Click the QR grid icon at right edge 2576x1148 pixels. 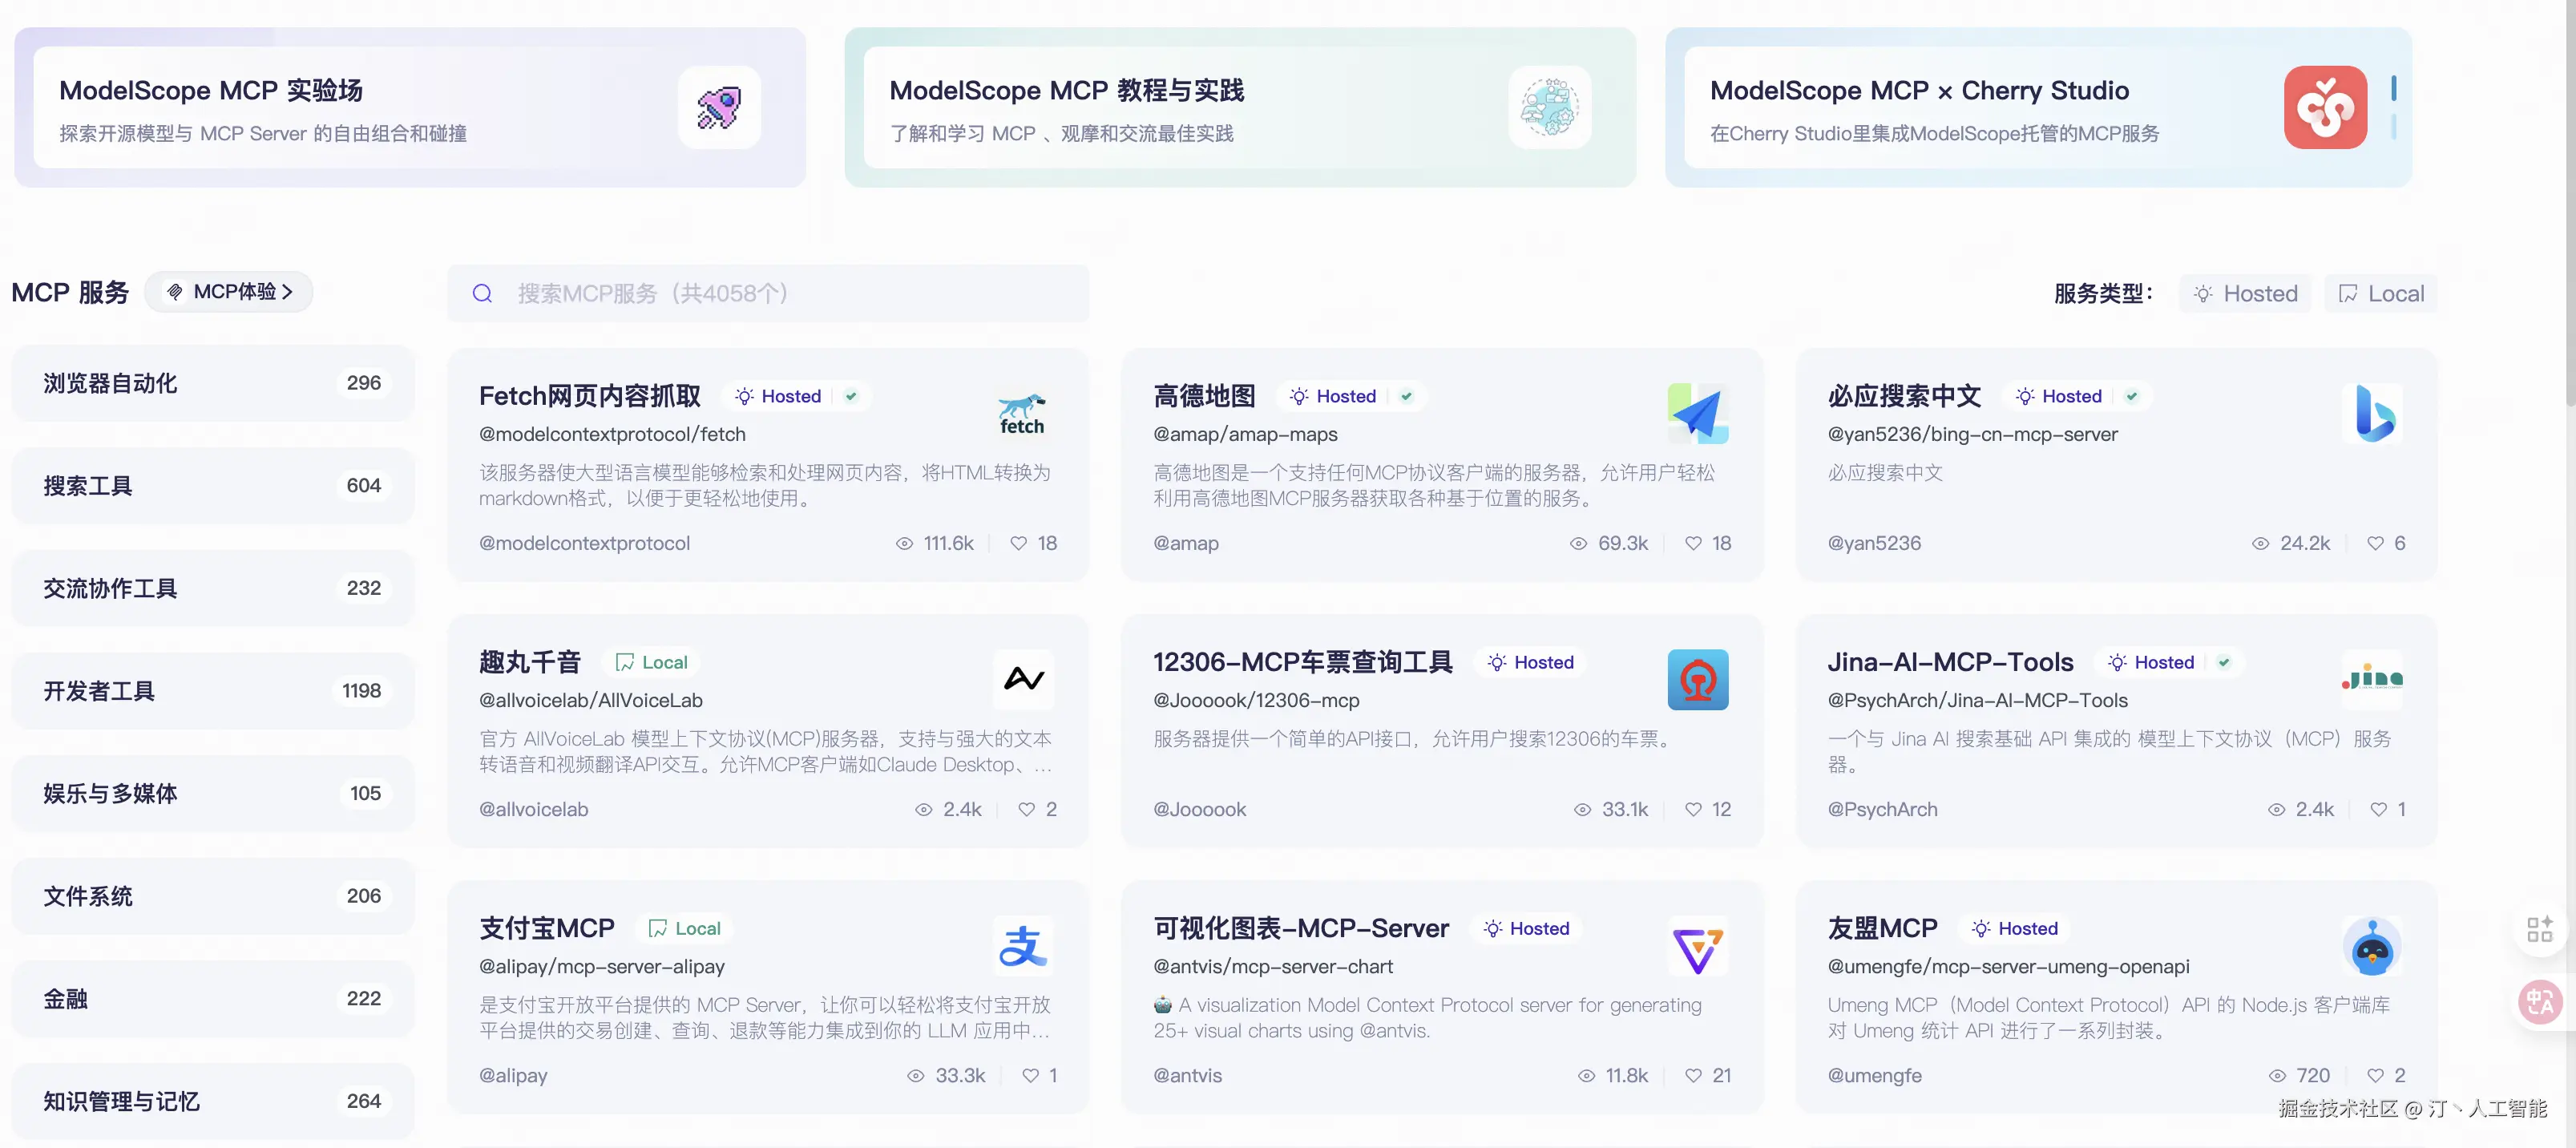coord(2539,929)
